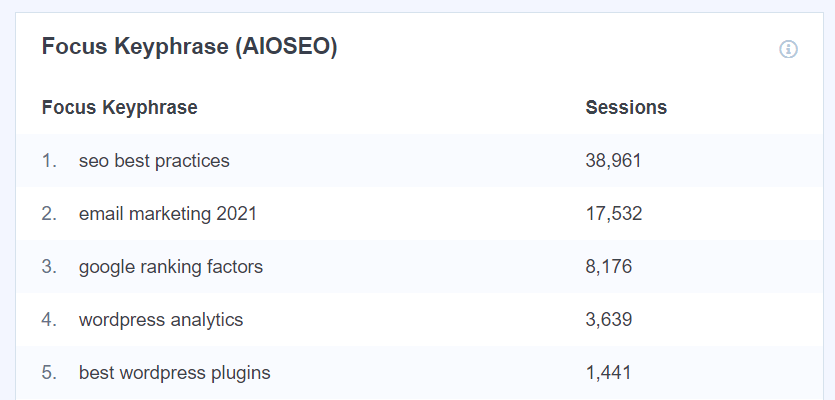Open the 'wordpress analytics' keyphrase entry

[161, 320]
